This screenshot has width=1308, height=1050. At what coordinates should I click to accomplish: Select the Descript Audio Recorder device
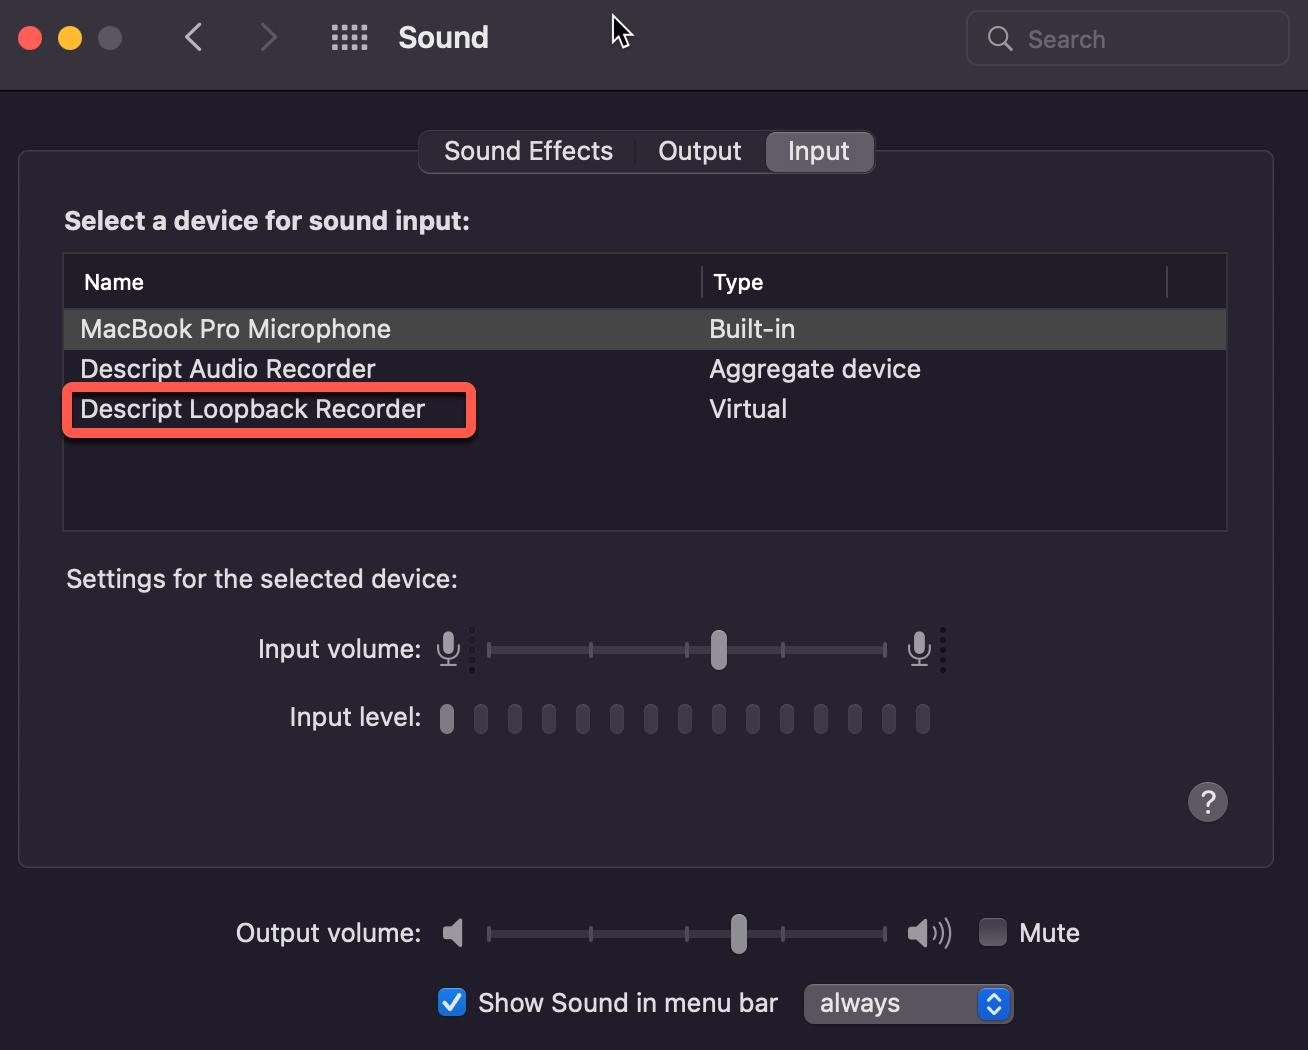pos(228,368)
